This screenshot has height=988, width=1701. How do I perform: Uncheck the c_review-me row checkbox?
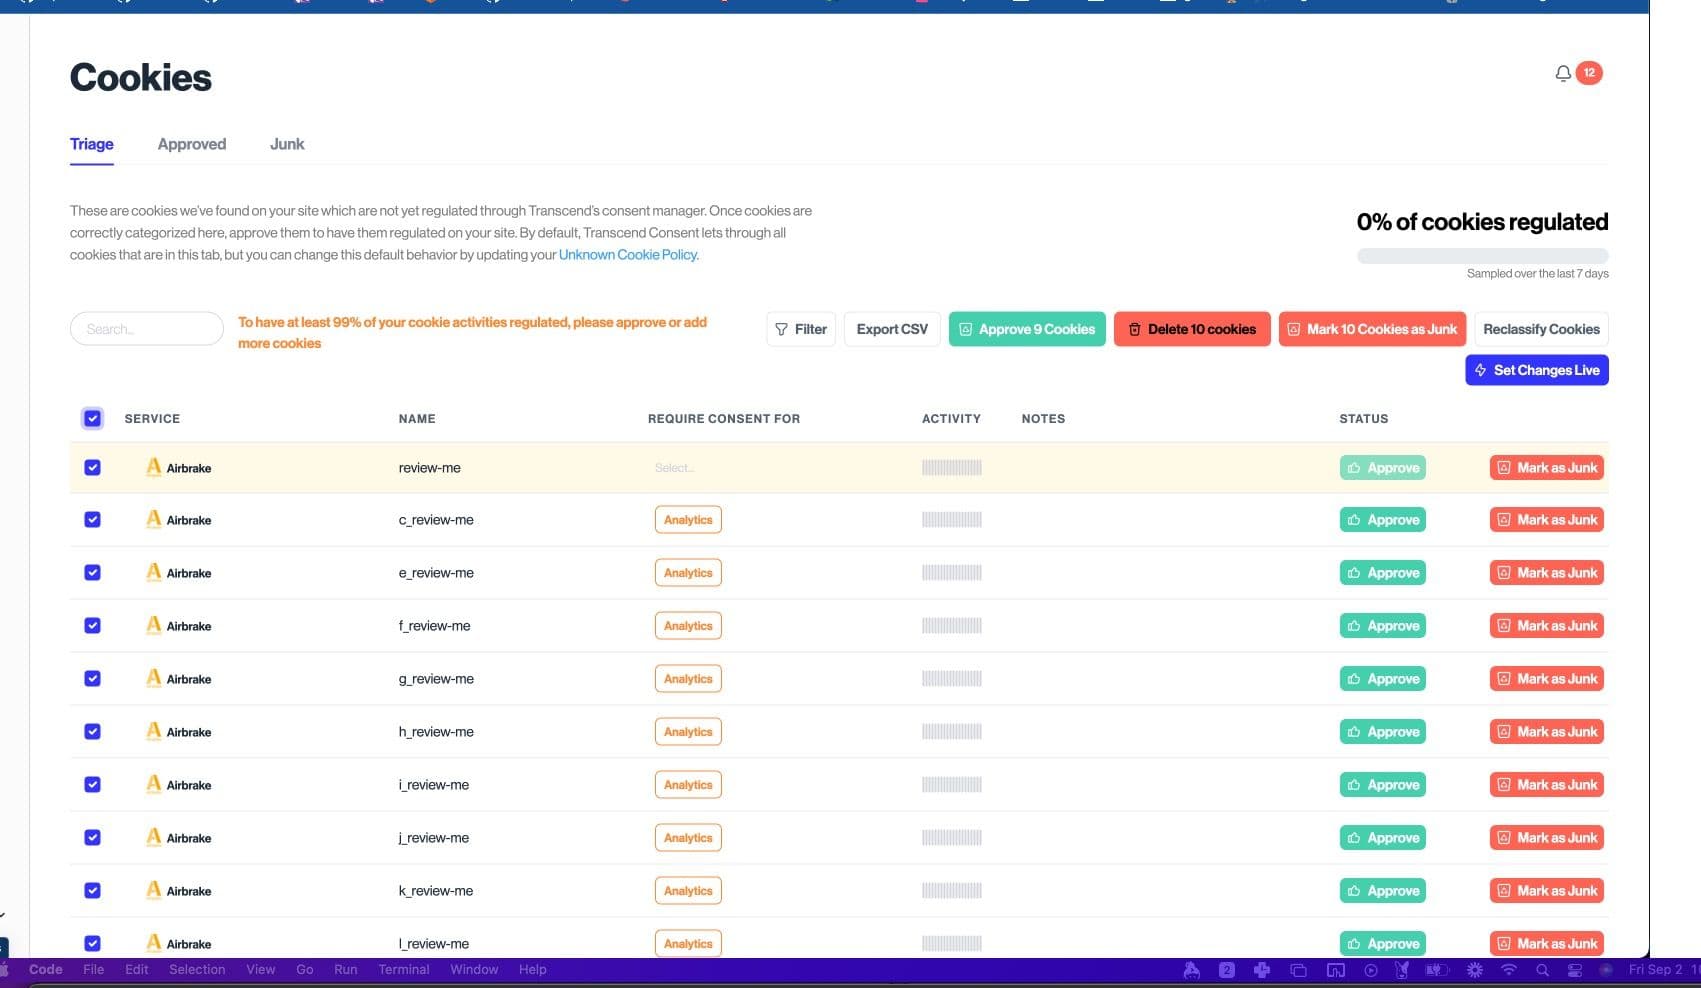coord(92,520)
